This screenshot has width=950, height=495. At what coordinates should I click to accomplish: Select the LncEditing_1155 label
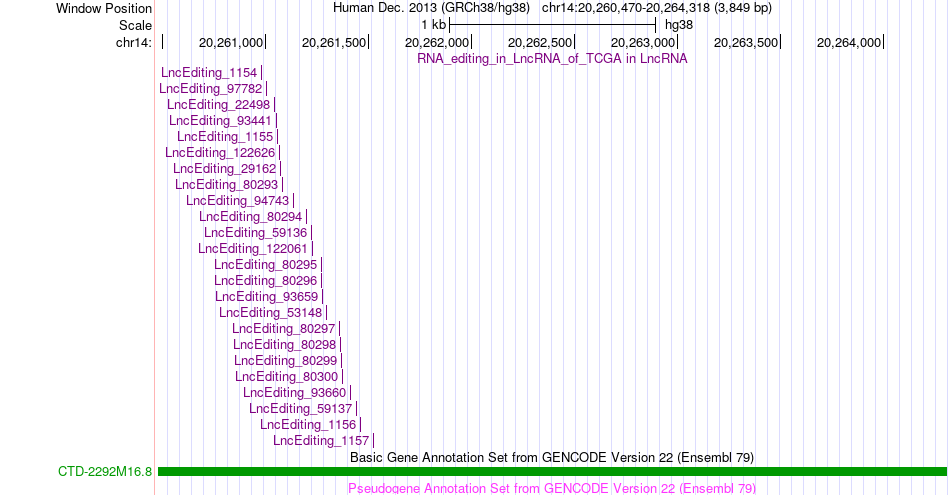pyautogui.click(x=225, y=136)
